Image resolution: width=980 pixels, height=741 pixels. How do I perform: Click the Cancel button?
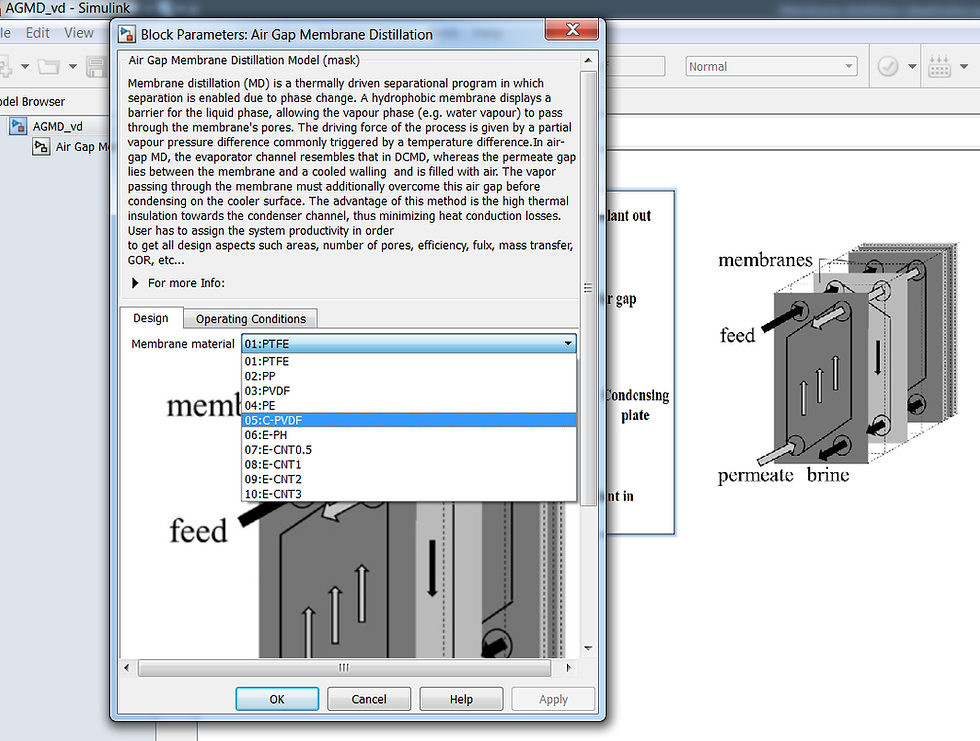coord(369,699)
